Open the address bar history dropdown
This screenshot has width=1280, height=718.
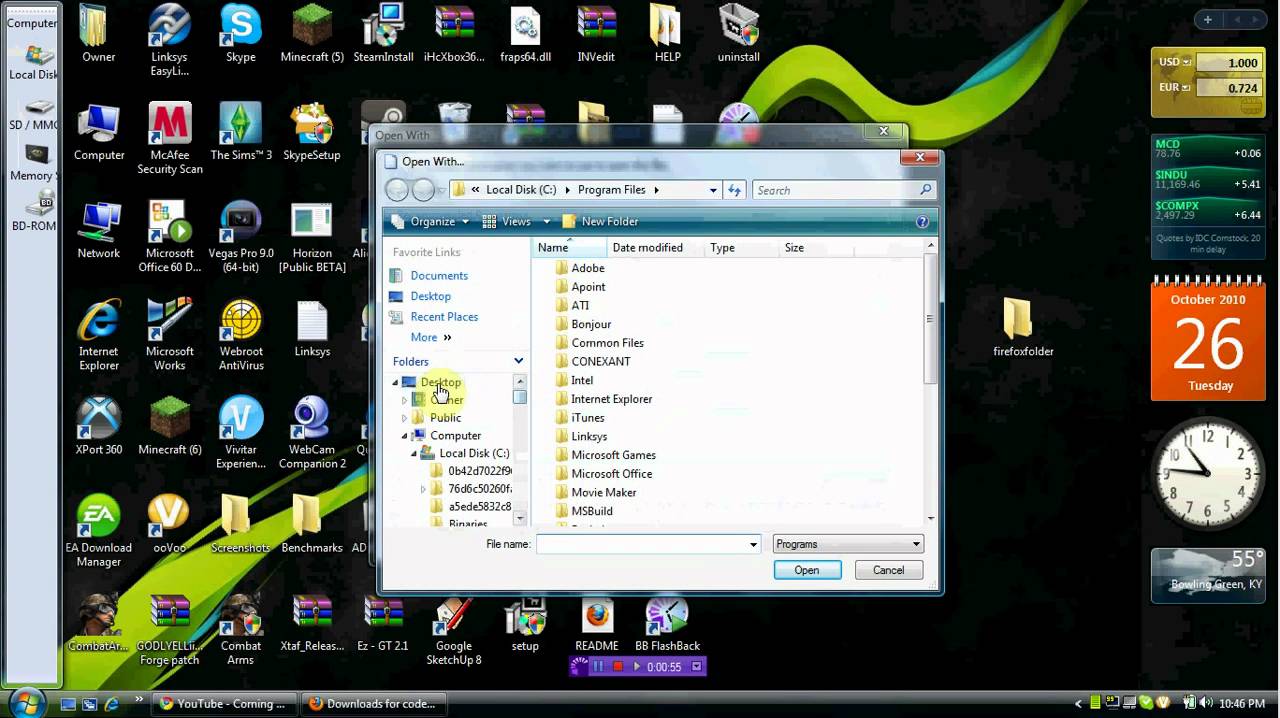coord(713,190)
